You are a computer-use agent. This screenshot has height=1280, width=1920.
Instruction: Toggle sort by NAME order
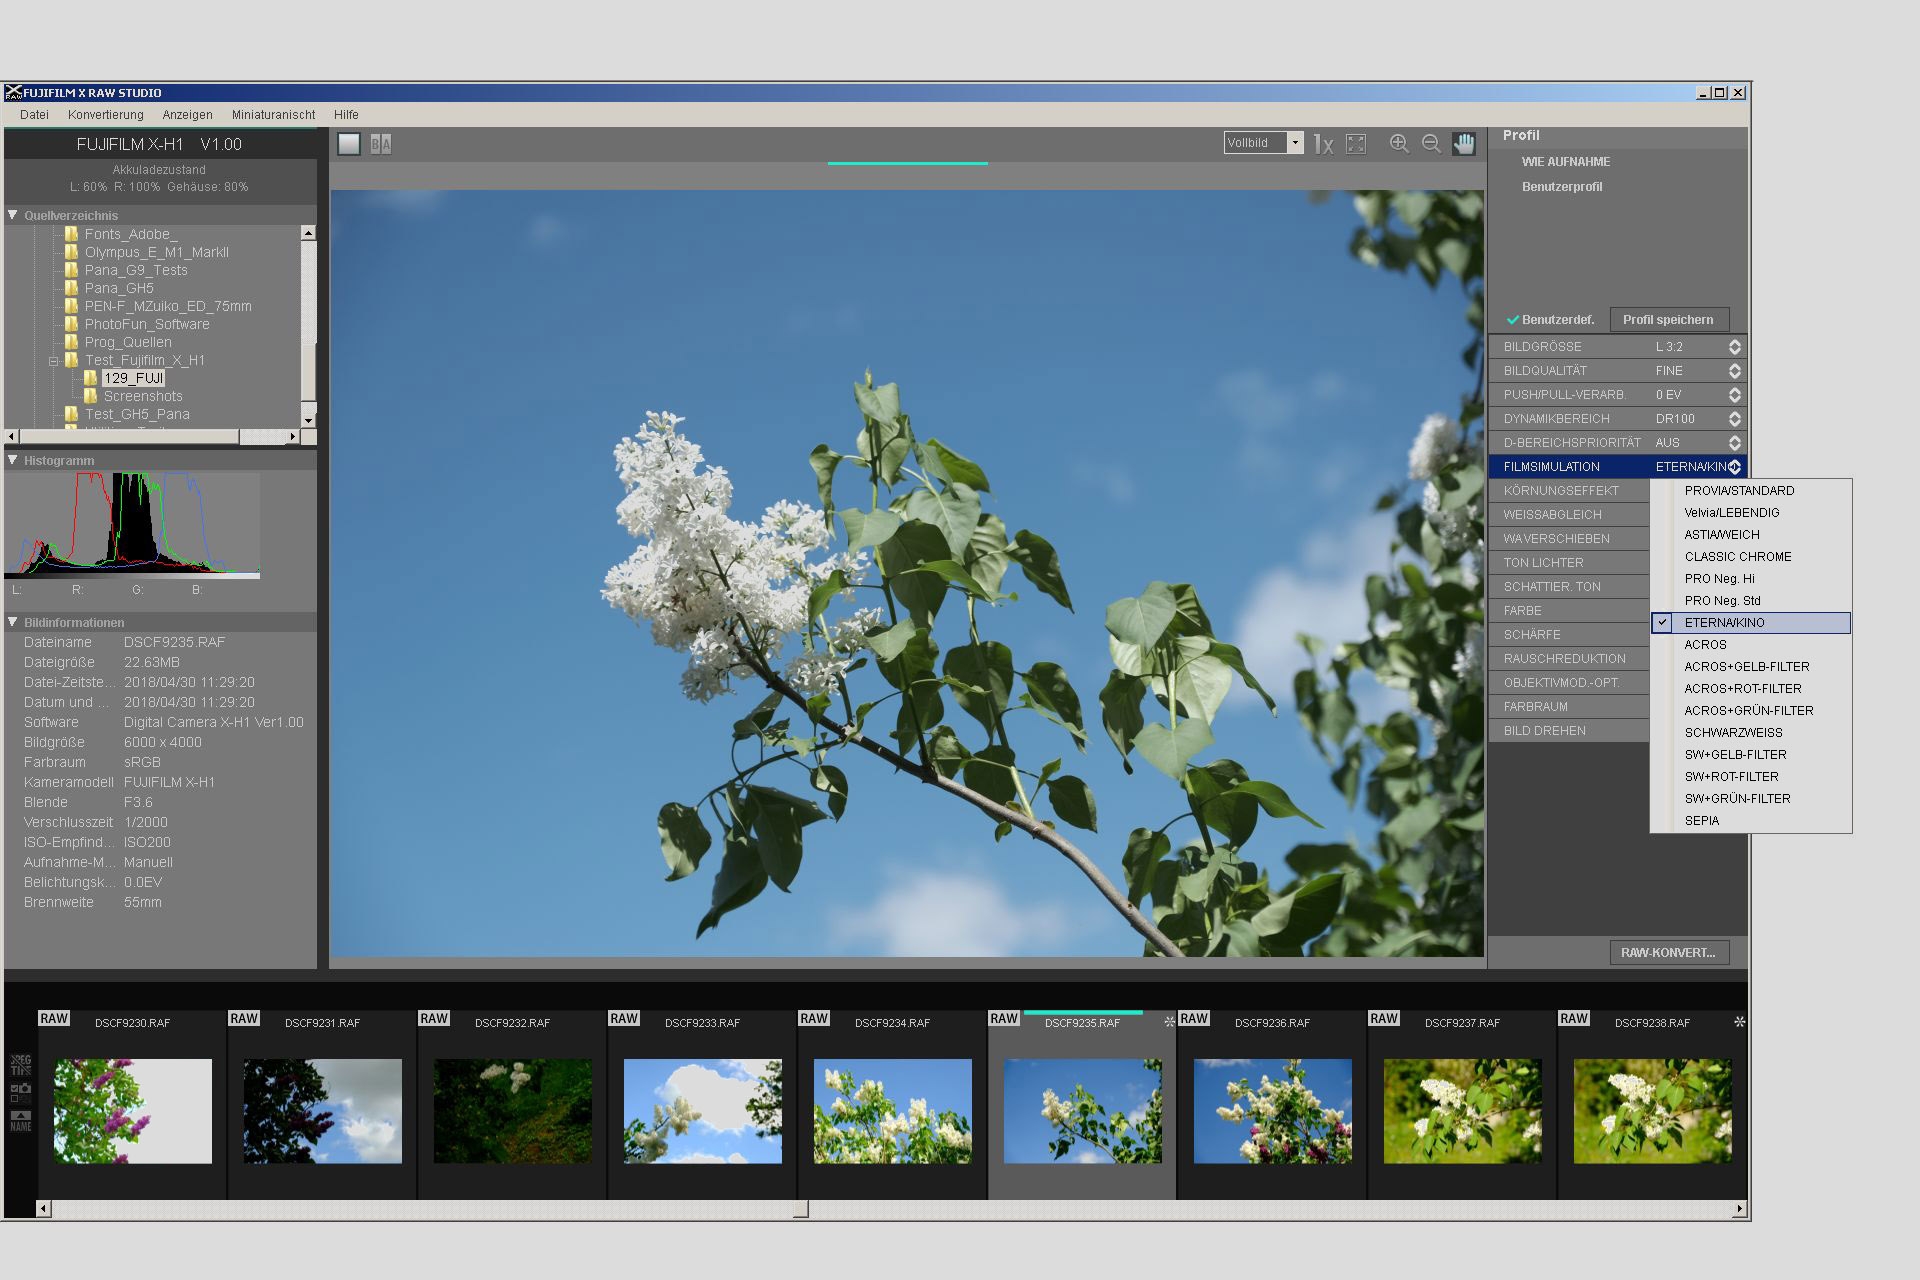pos(21,1121)
